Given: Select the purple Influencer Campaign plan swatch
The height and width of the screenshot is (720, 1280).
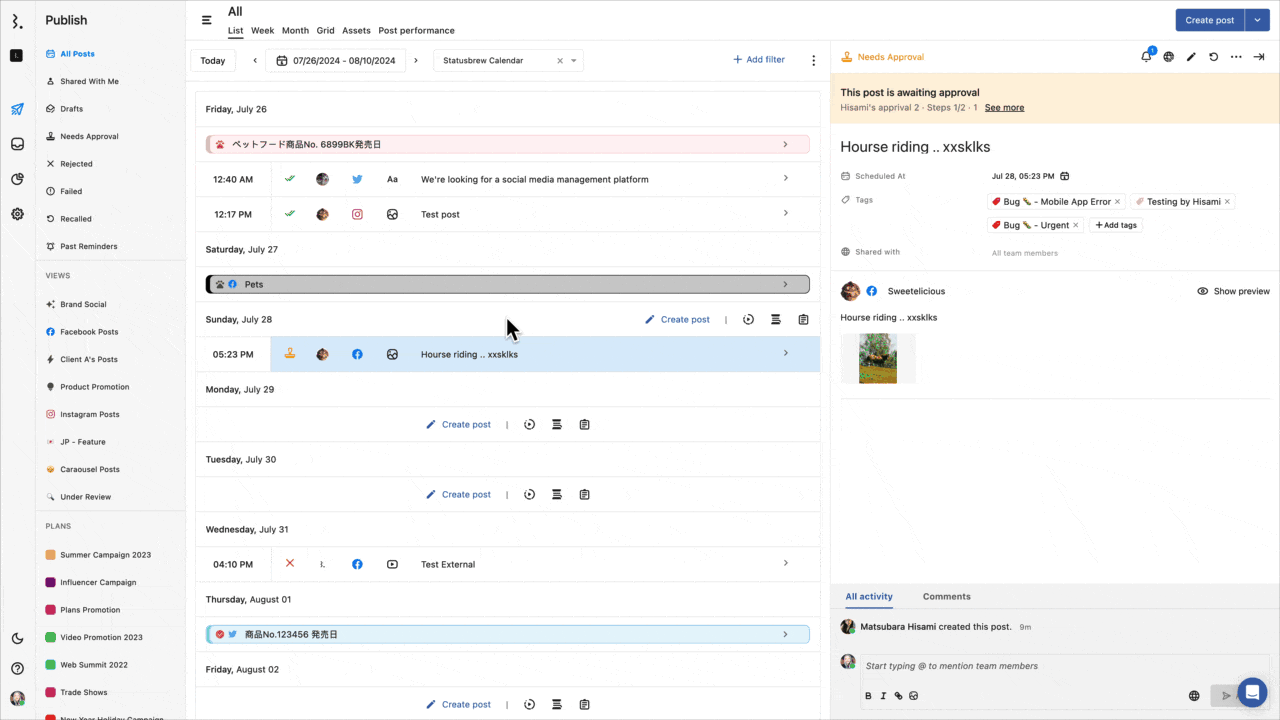Looking at the screenshot, I should 51,582.
